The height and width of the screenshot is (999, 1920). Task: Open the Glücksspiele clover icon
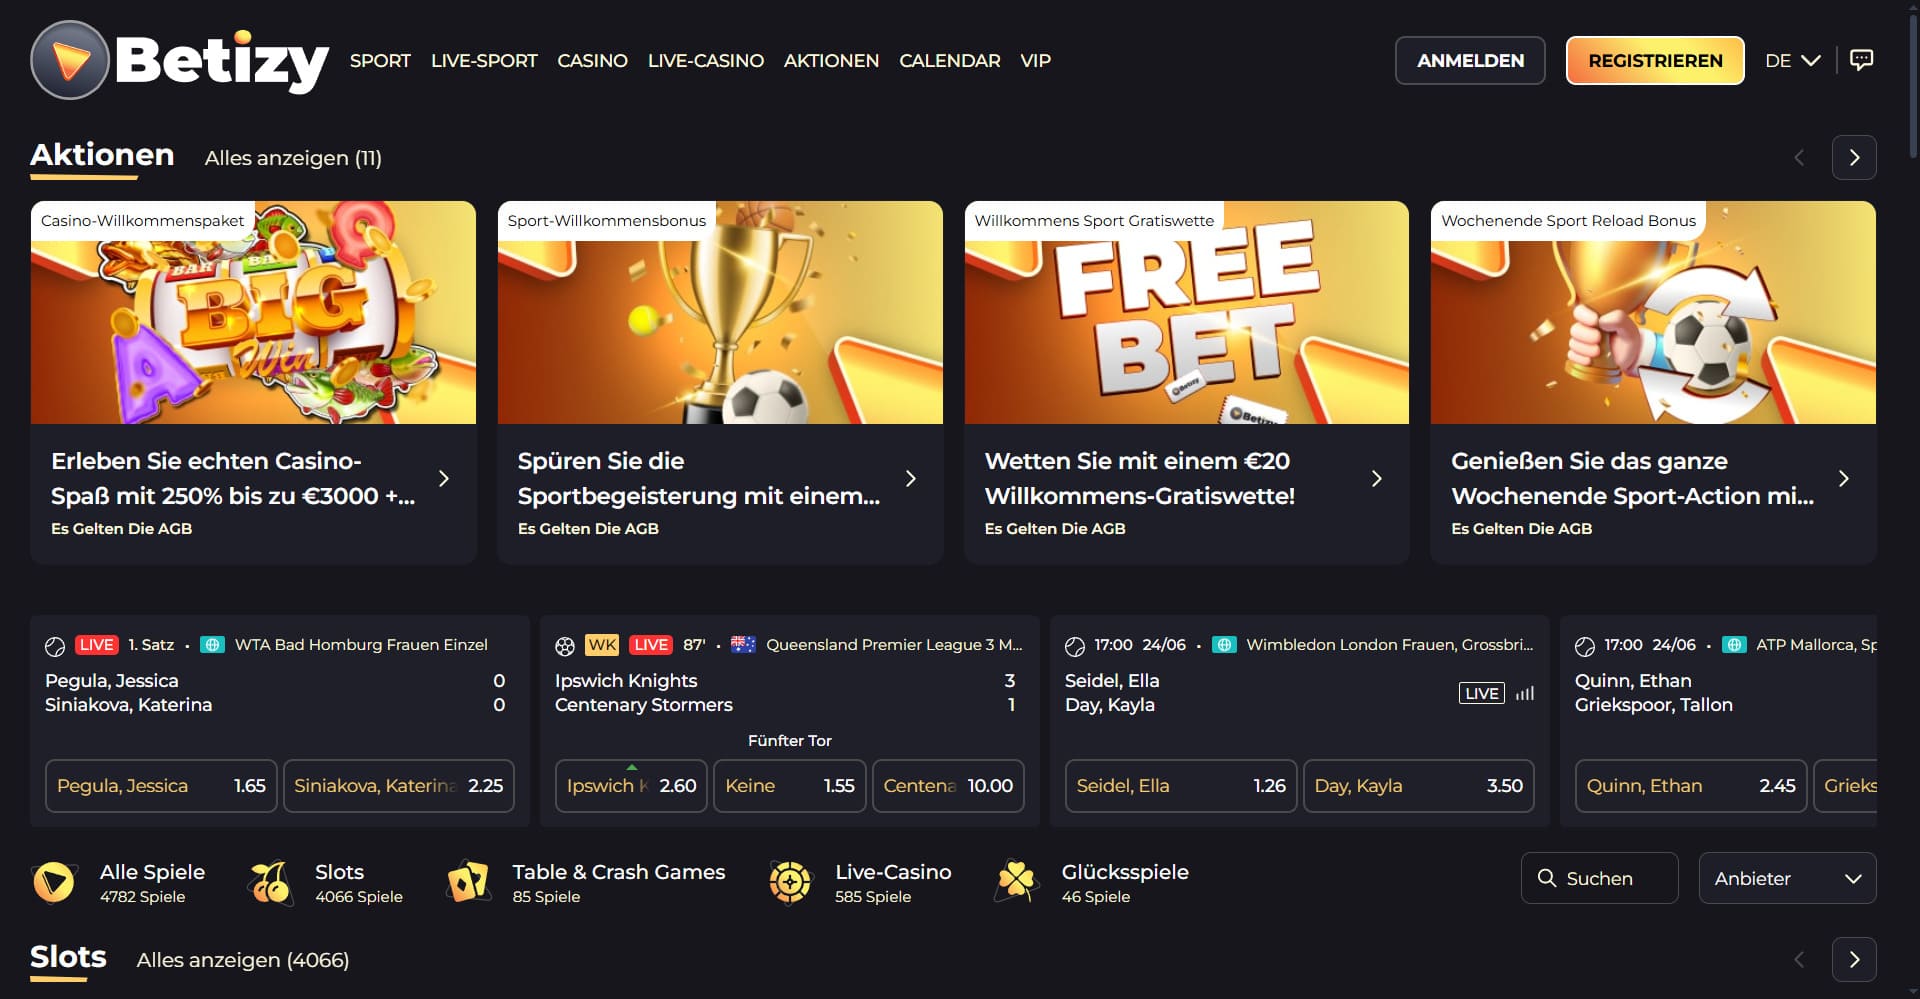[x=1016, y=882]
